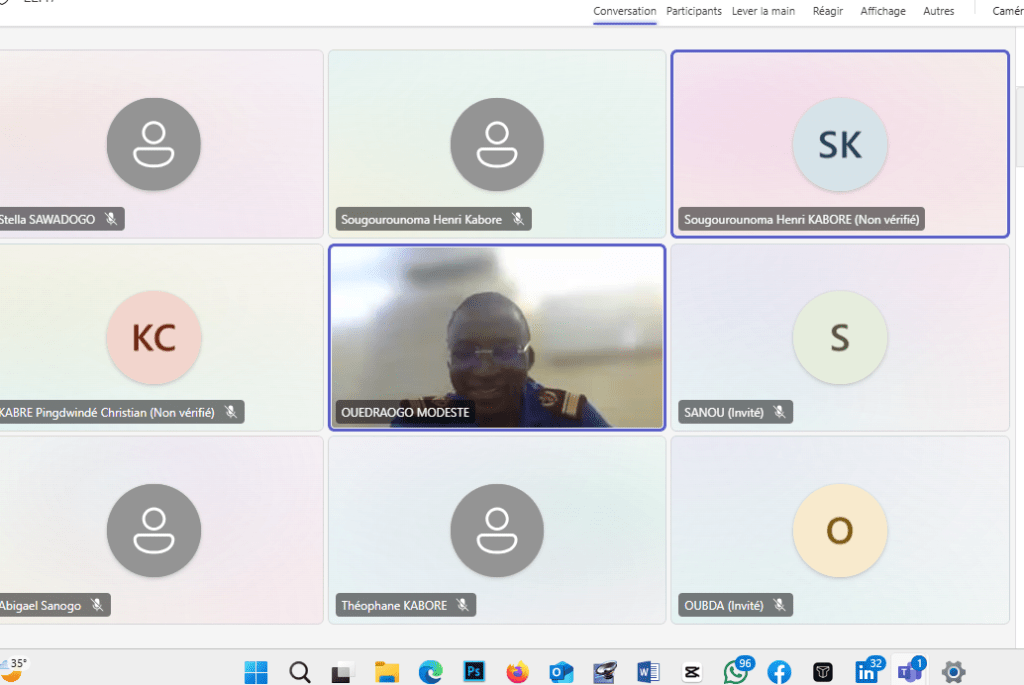Launch Photoshop from the taskbar
Image resolution: width=1024 pixels, height=685 pixels.
pos(474,672)
